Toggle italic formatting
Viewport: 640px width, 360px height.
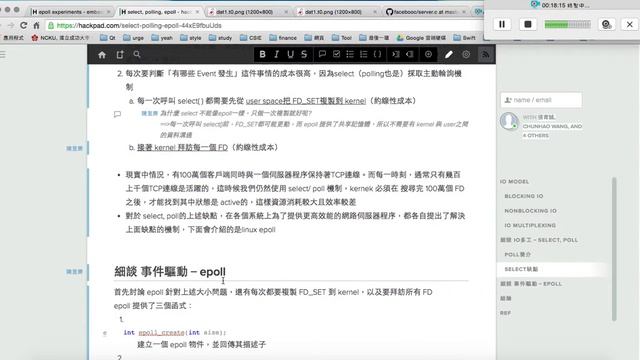[276, 54]
